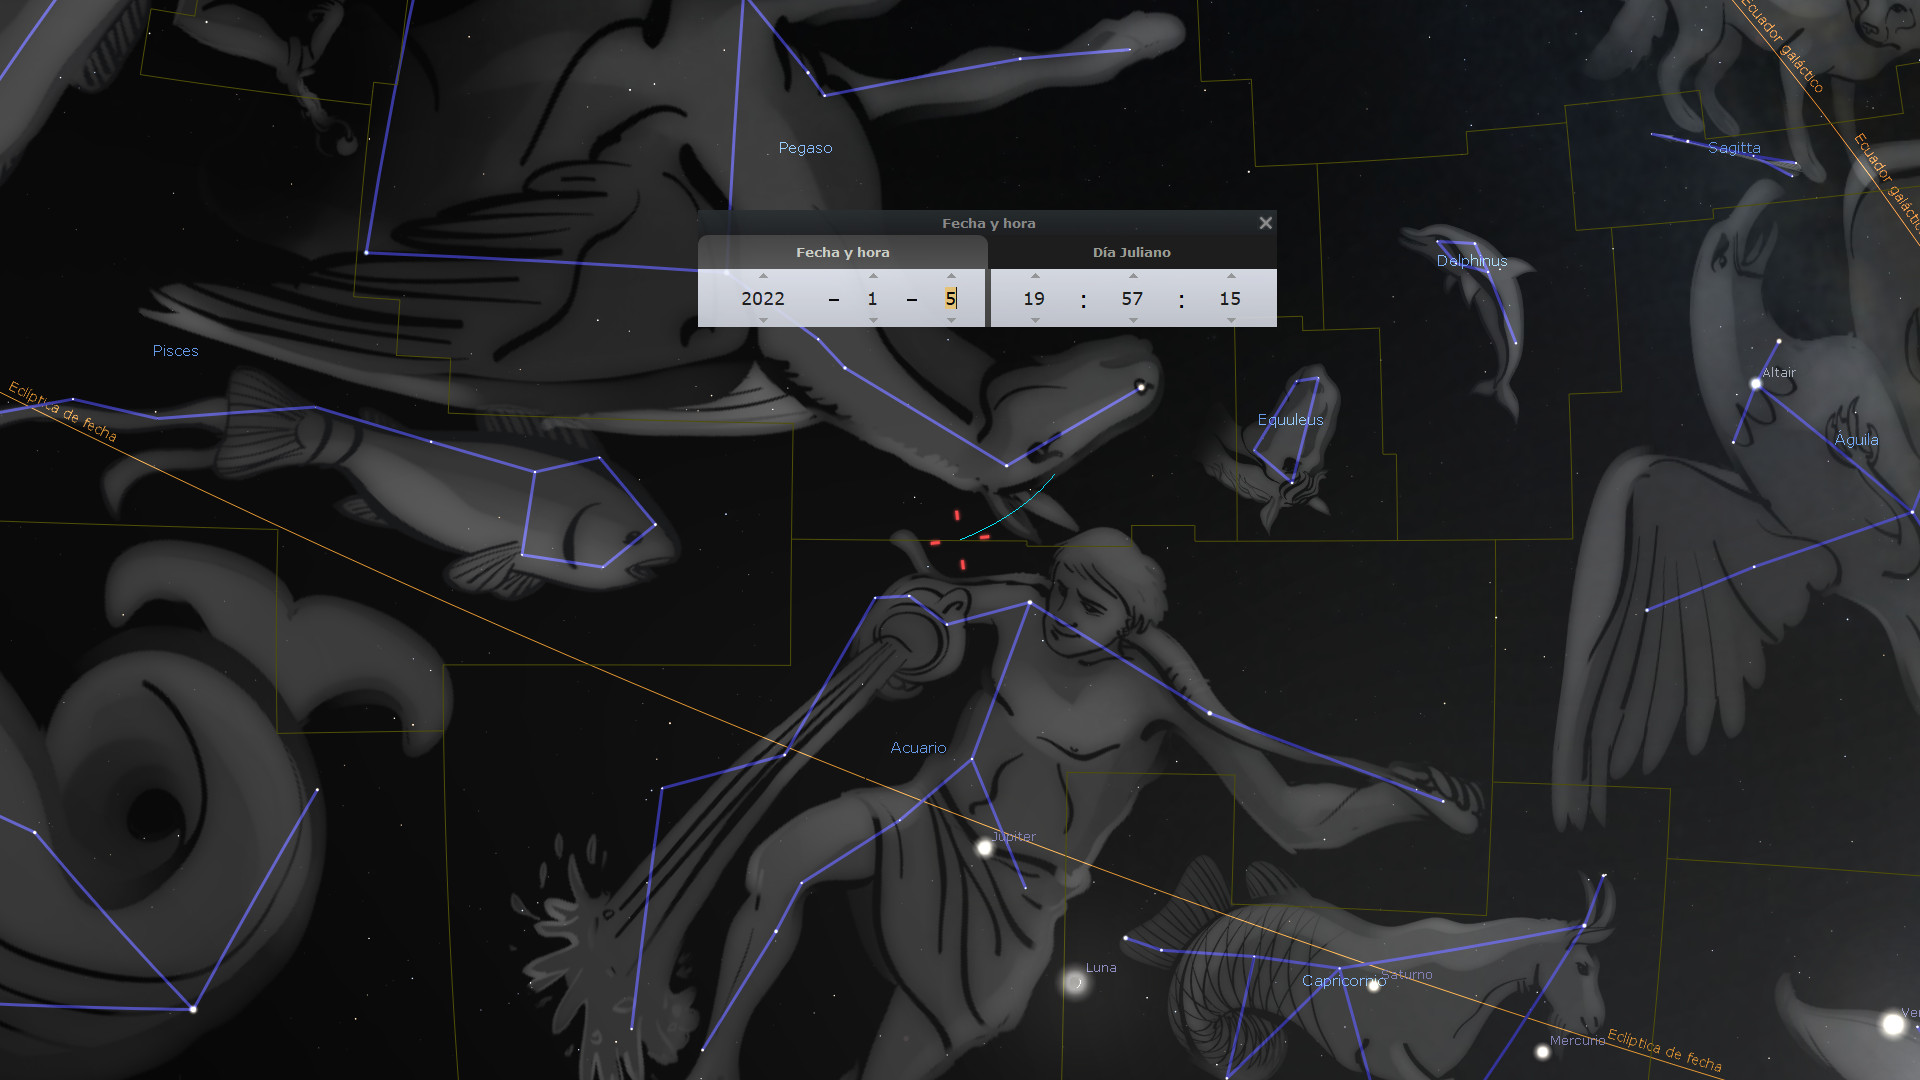Click the Capricornio constellation label
The width and height of the screenshot is (1920, 1080).
coord(1344,981)
